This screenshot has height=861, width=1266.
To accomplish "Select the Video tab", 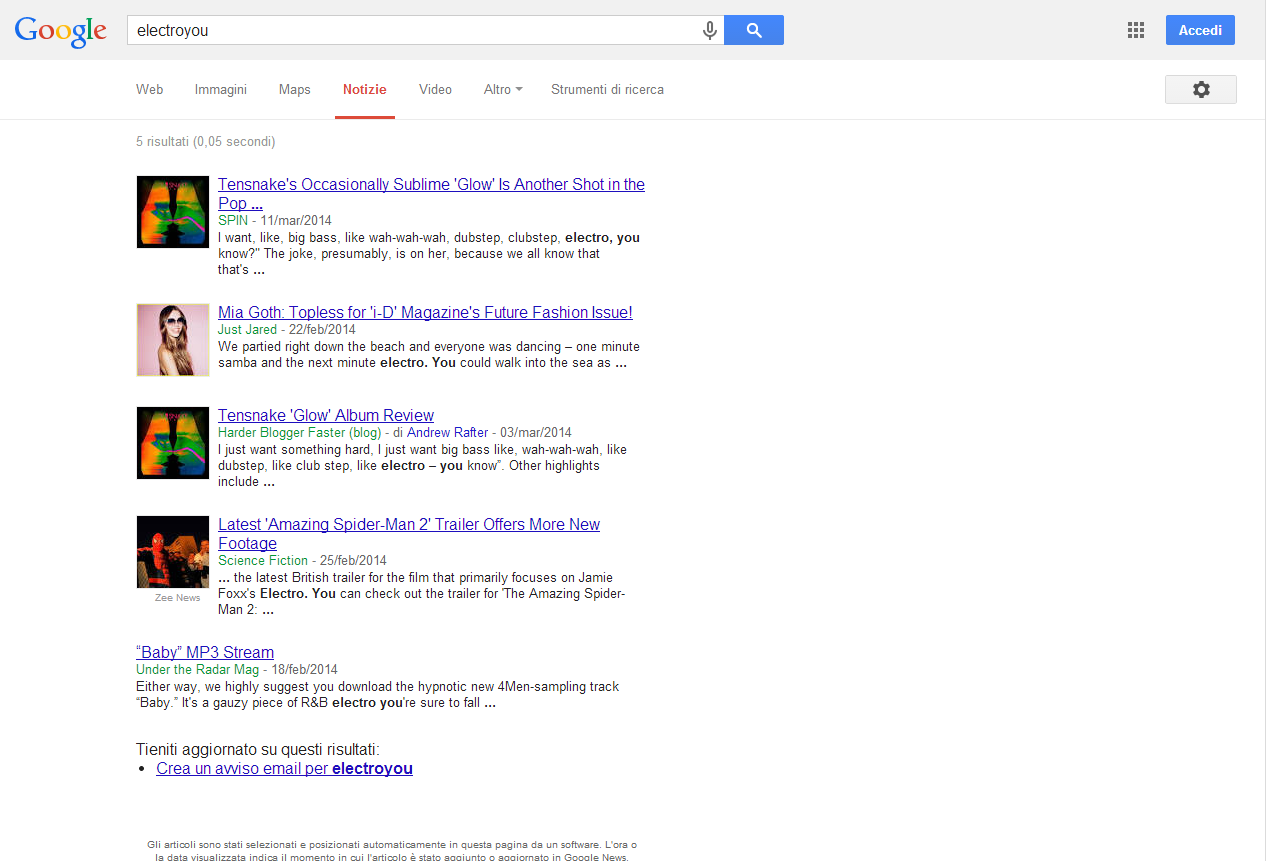I will coord(435,89).
